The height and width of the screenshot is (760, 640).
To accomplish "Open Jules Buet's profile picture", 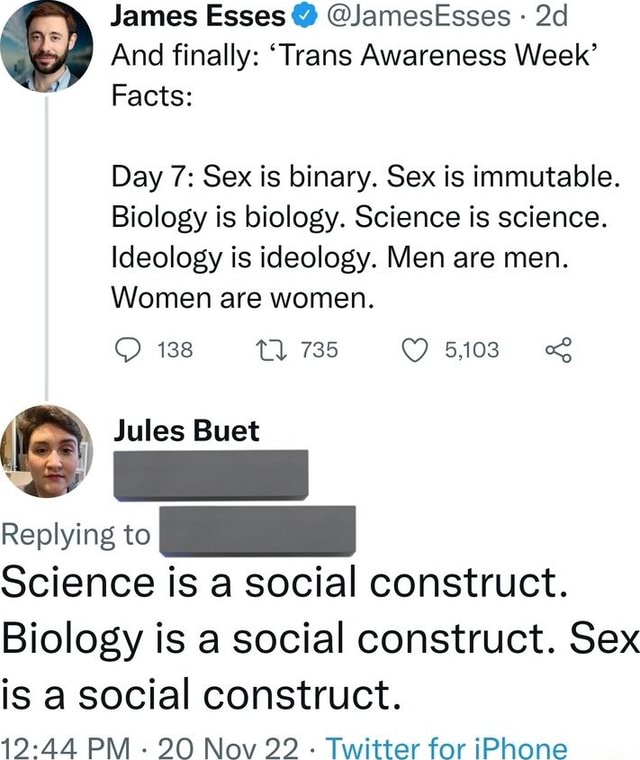I will 46,450.
